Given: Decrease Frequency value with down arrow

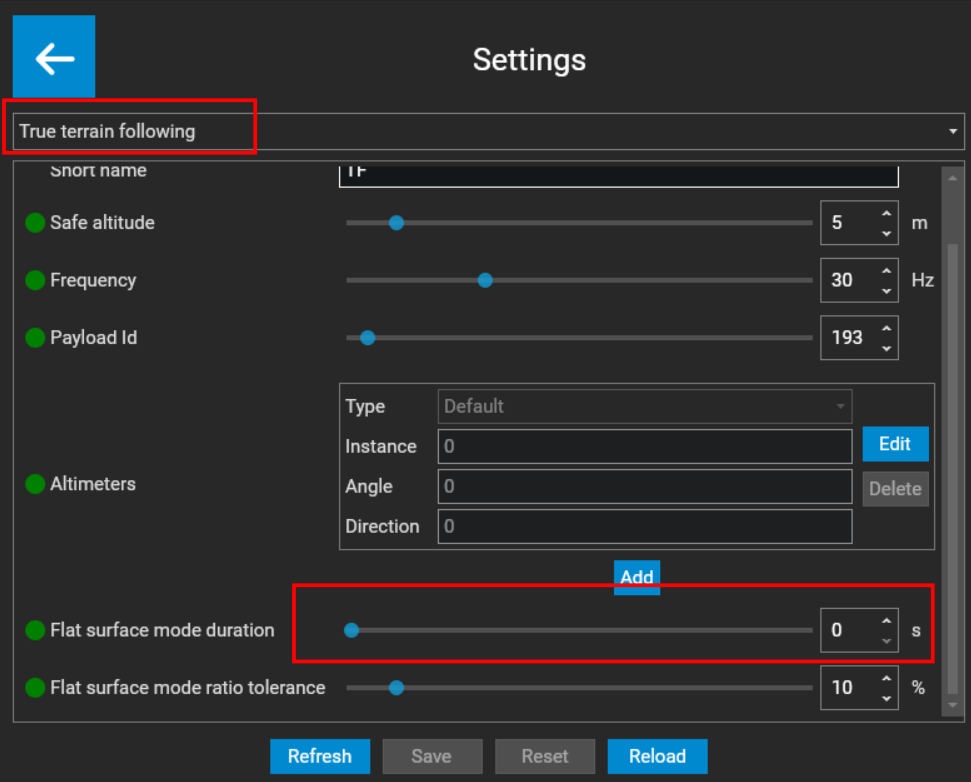Looking at the screenshot, I should 887,291.
